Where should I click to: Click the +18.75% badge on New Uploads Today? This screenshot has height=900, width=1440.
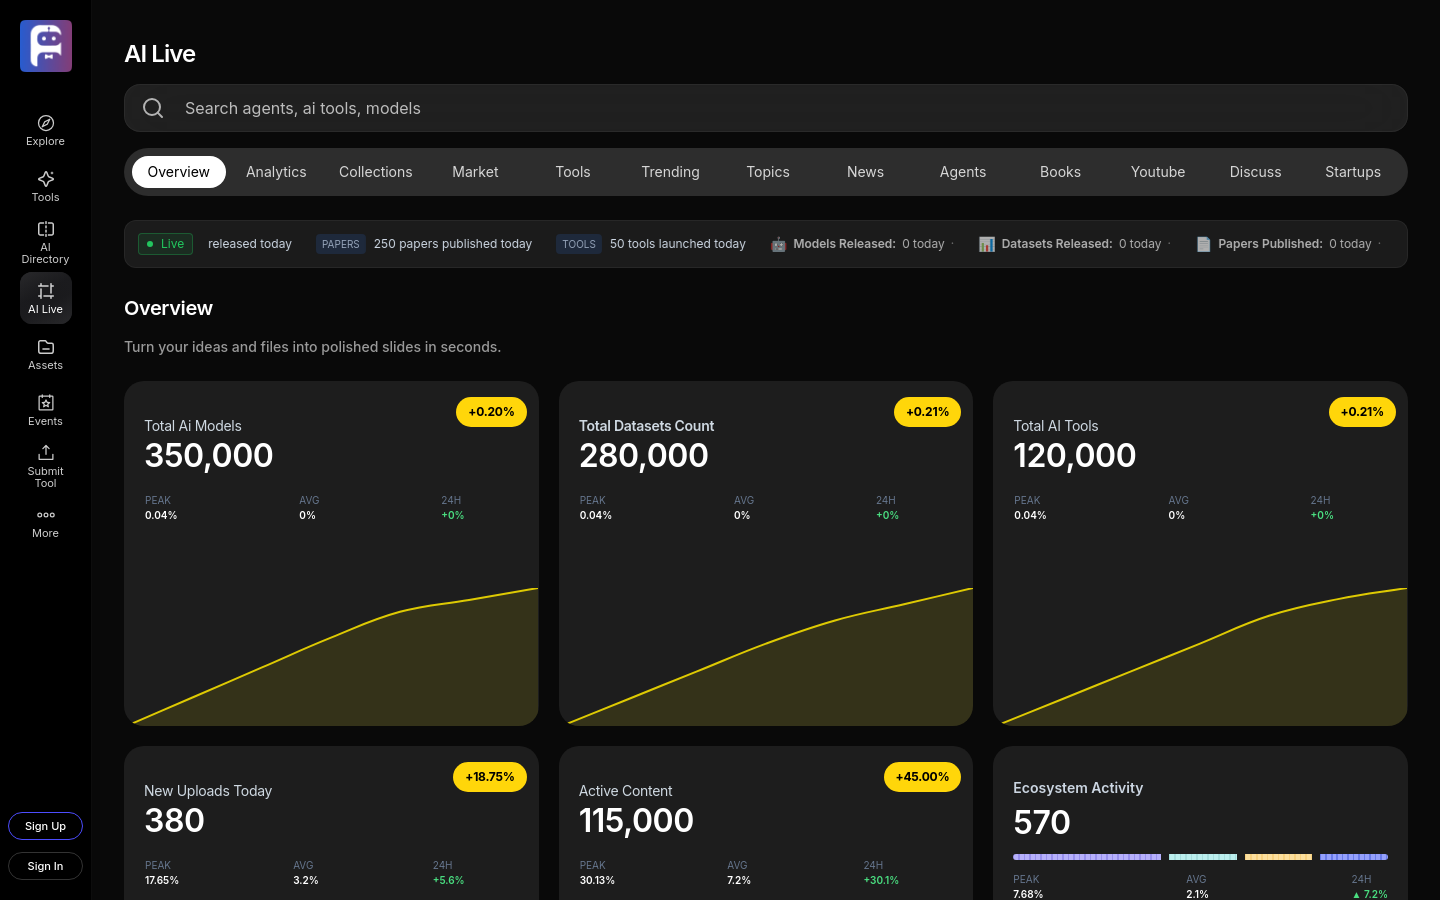pos(490,777)
